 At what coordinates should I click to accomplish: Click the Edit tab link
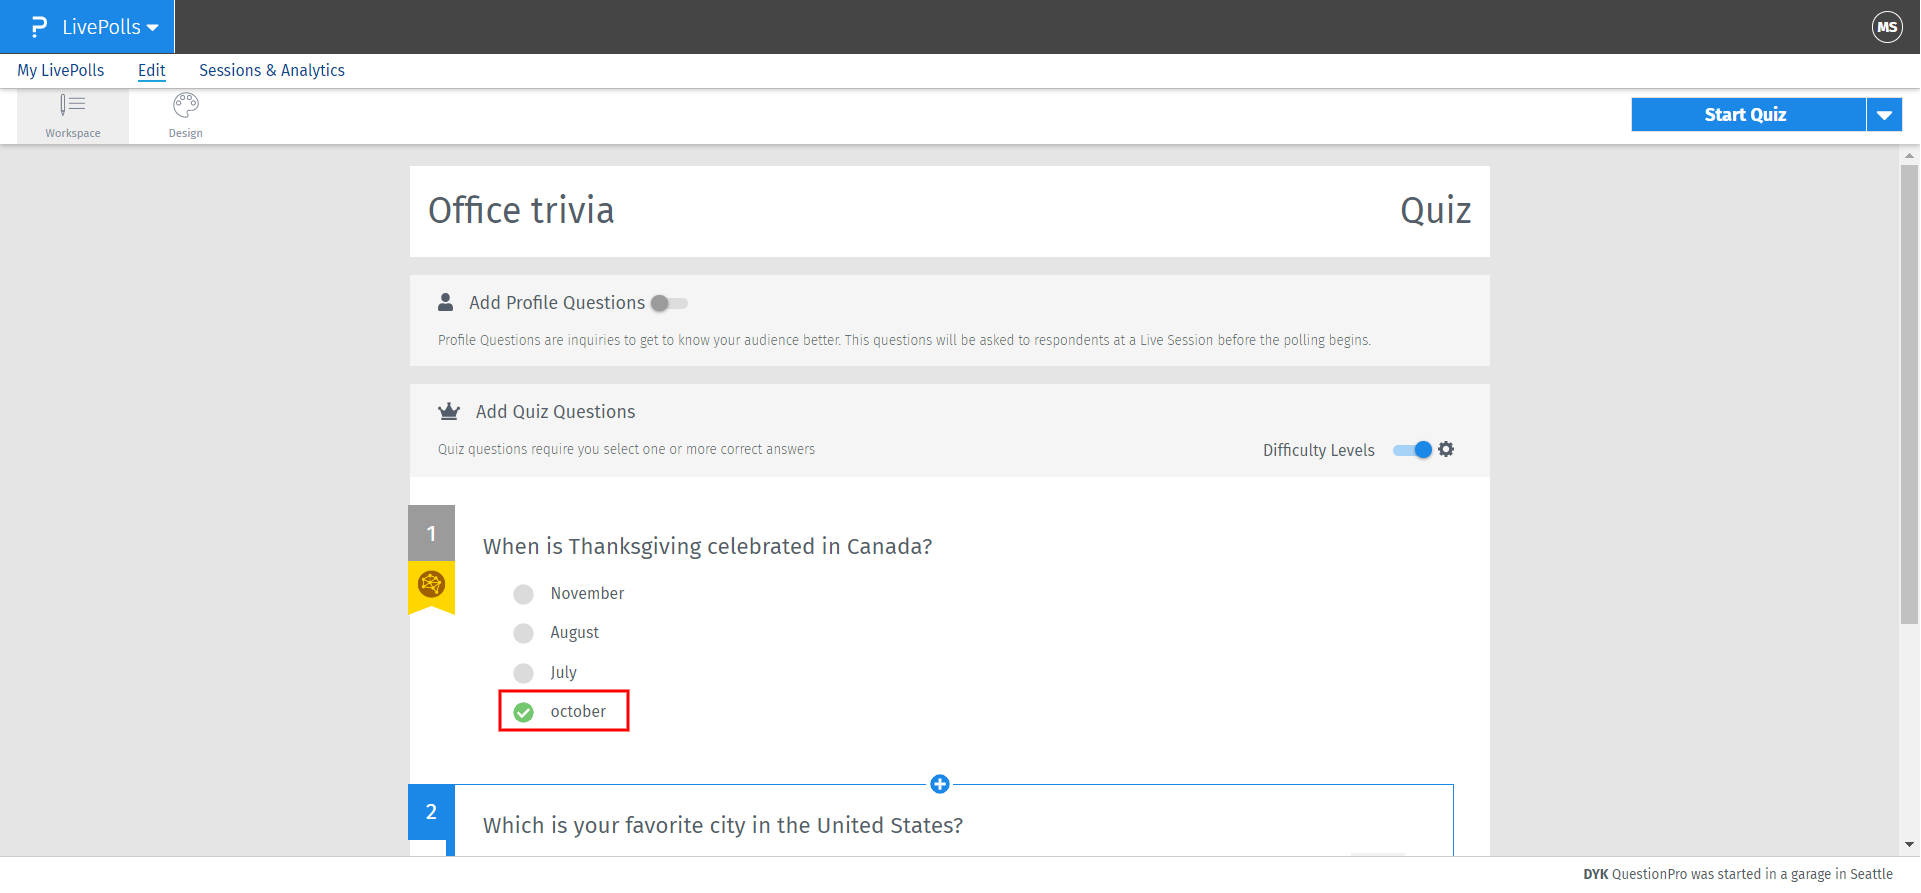click(152, 70)
